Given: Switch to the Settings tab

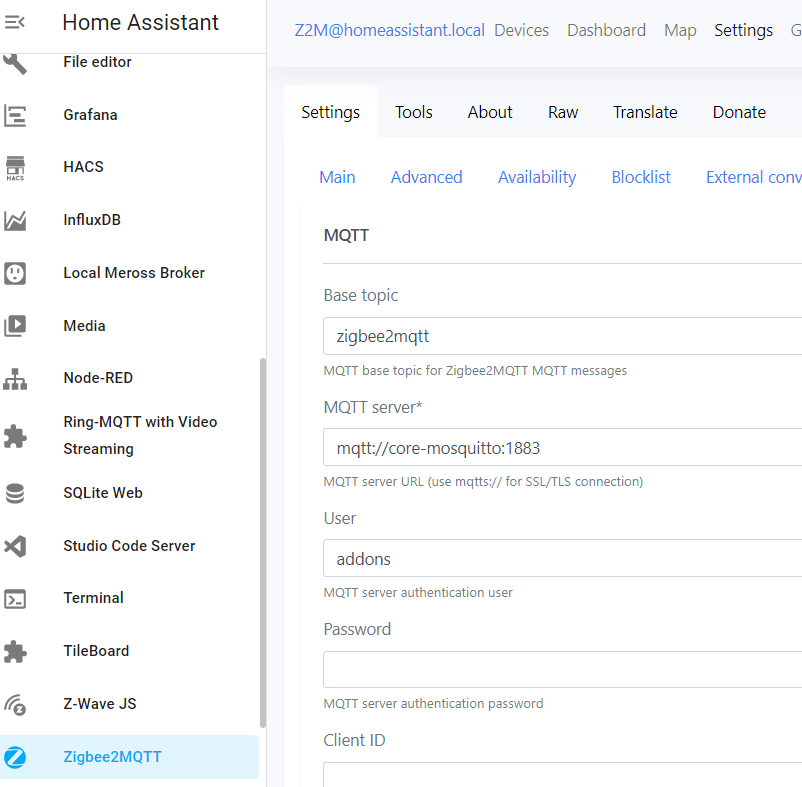Looking at the screenshot, I should tap(330, 112).
